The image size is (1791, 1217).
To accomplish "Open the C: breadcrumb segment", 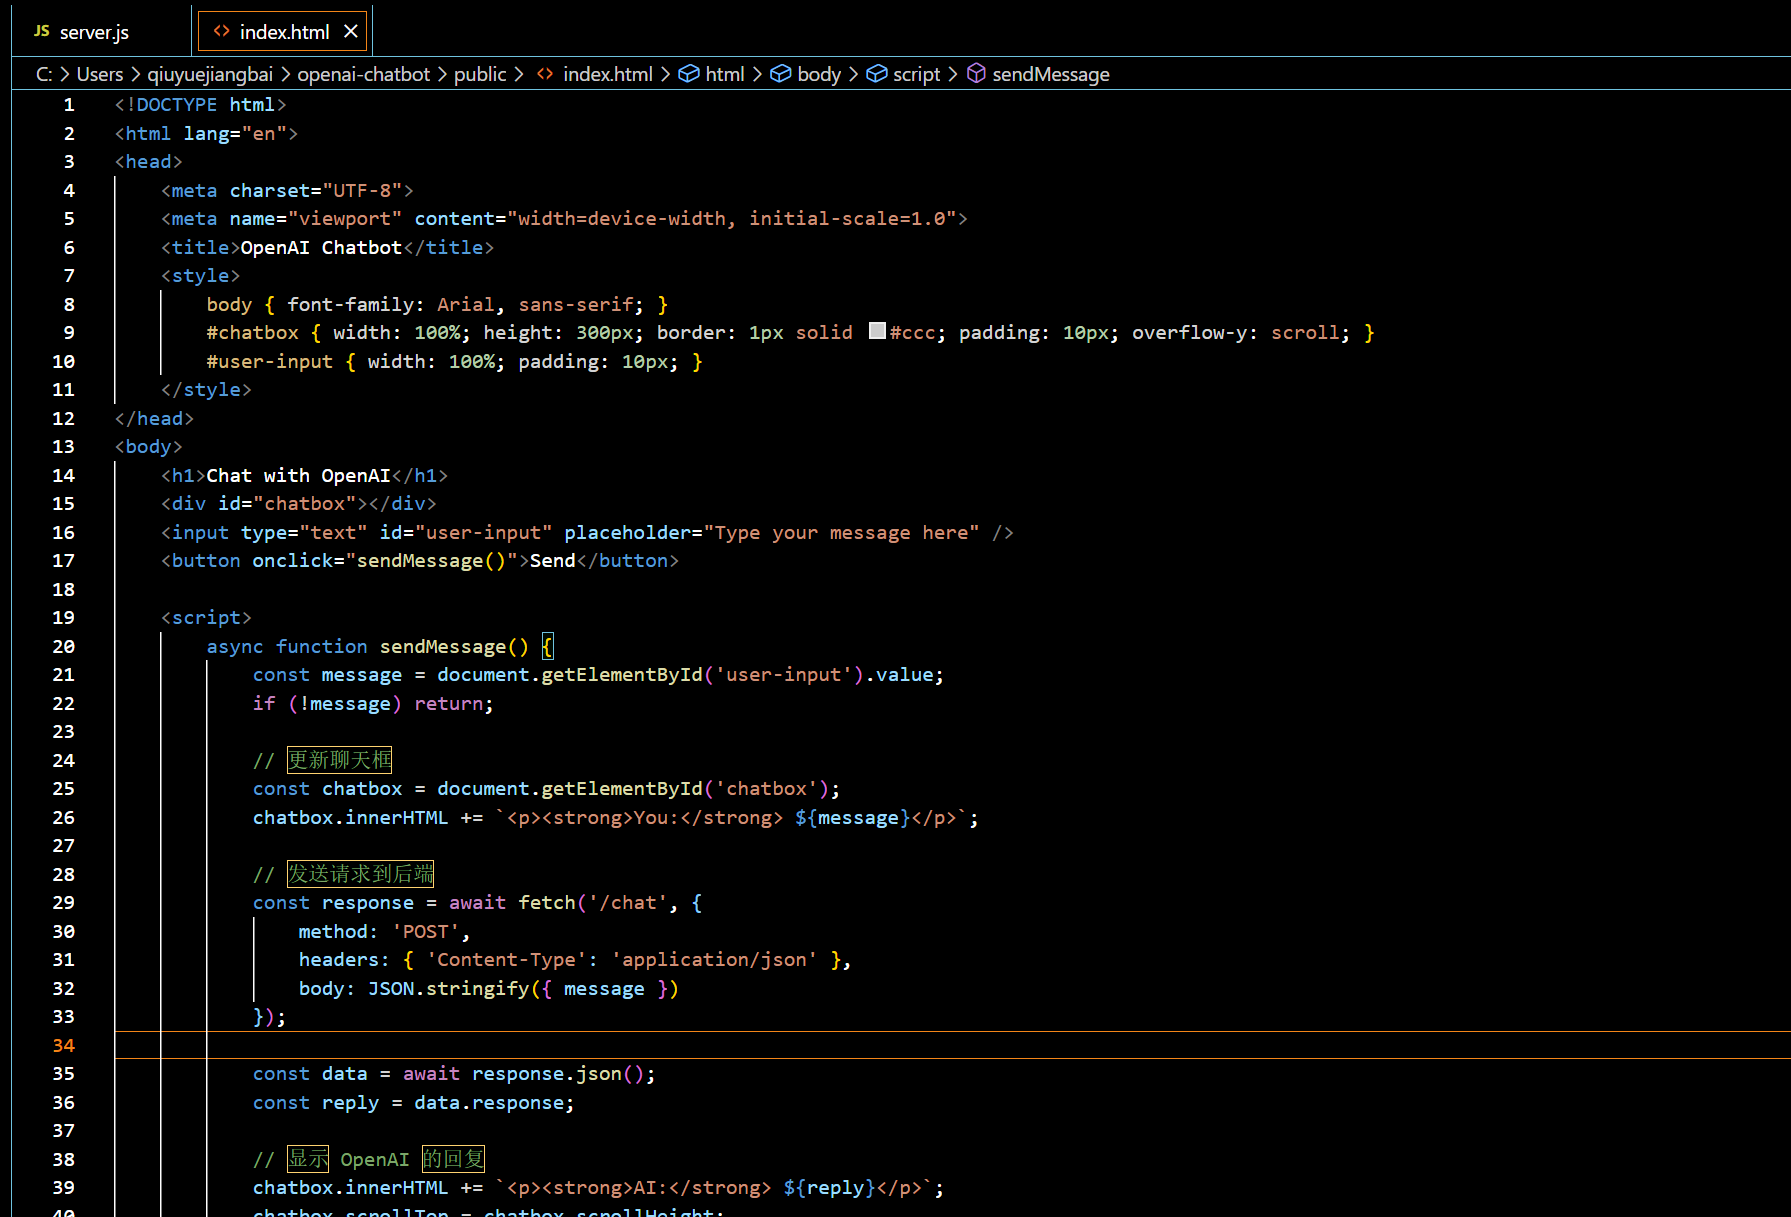I will (44, 74).
